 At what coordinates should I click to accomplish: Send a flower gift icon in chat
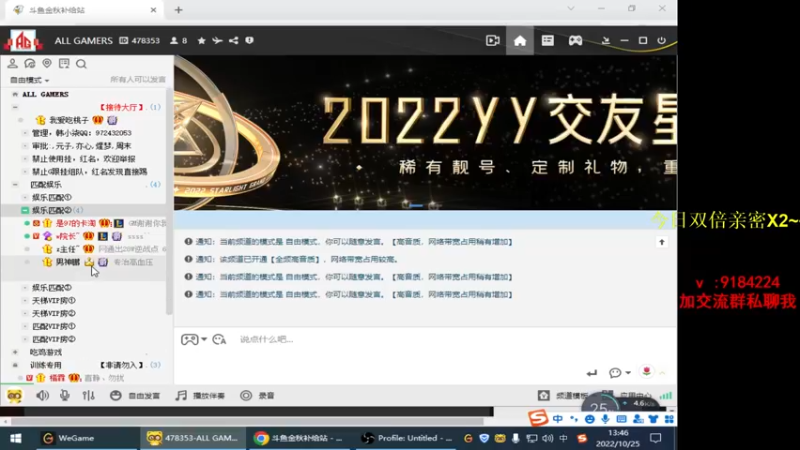coord(646,372)
